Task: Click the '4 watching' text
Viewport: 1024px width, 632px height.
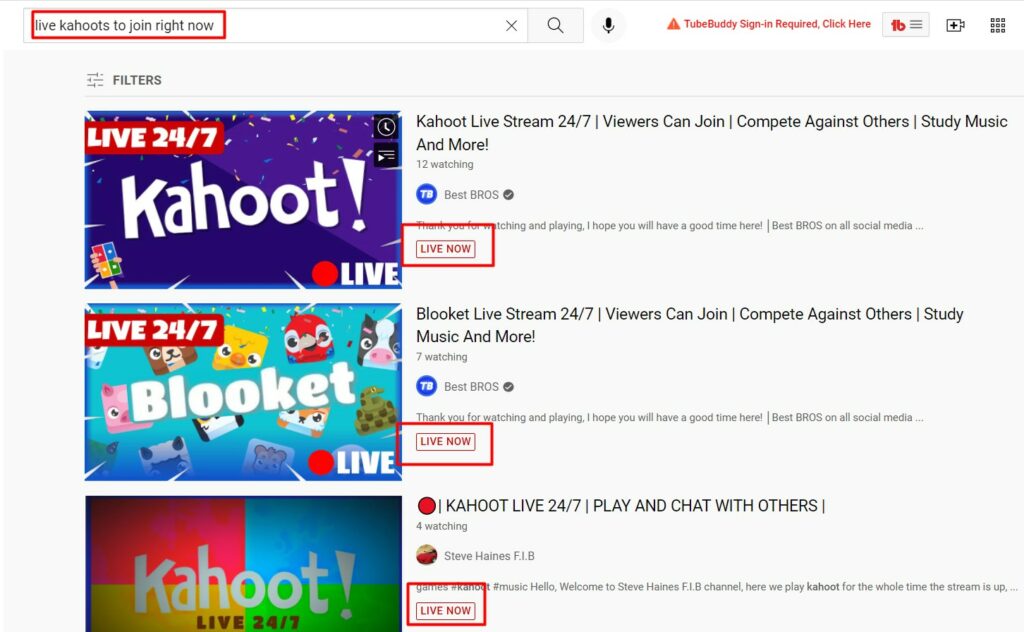Action: 442,526
